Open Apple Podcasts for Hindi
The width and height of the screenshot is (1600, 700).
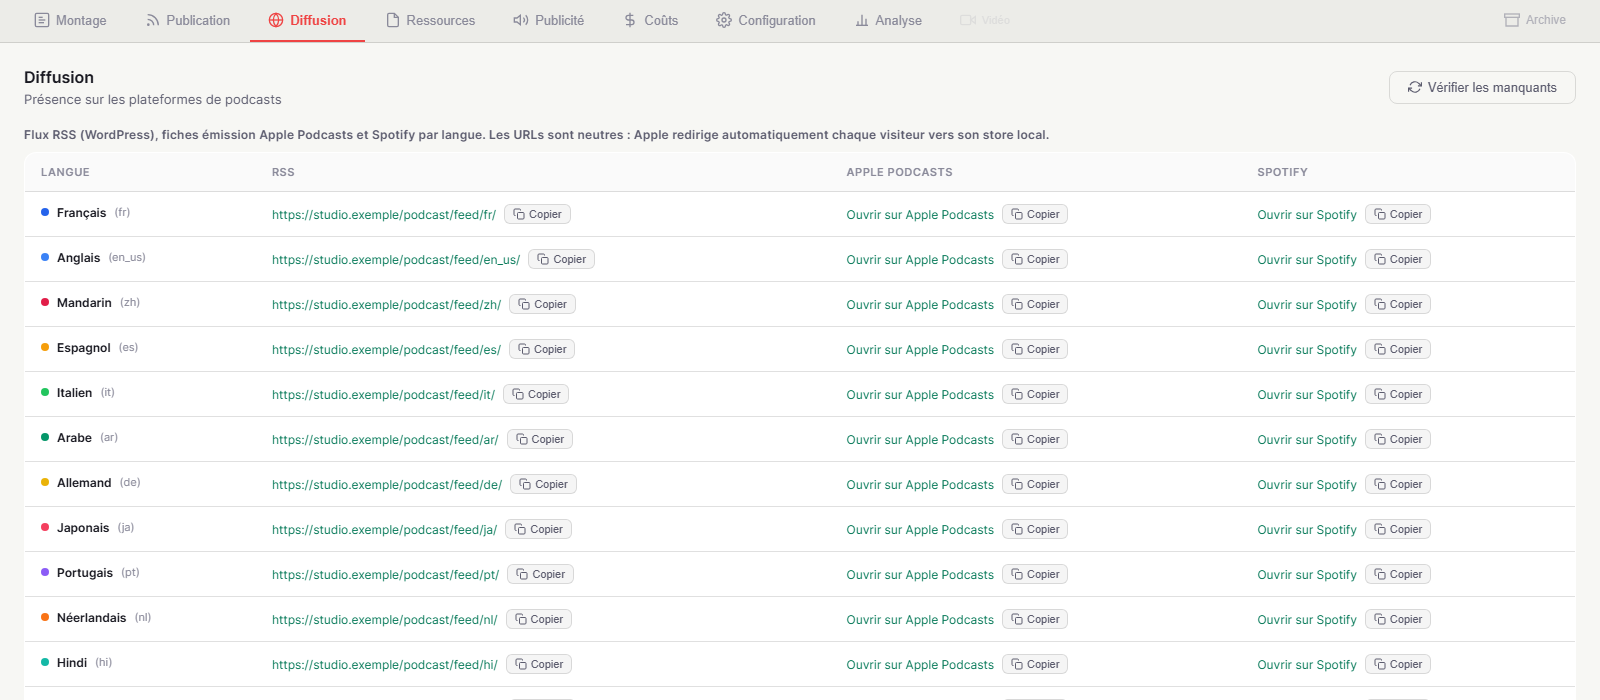click(x=920, y=665)
